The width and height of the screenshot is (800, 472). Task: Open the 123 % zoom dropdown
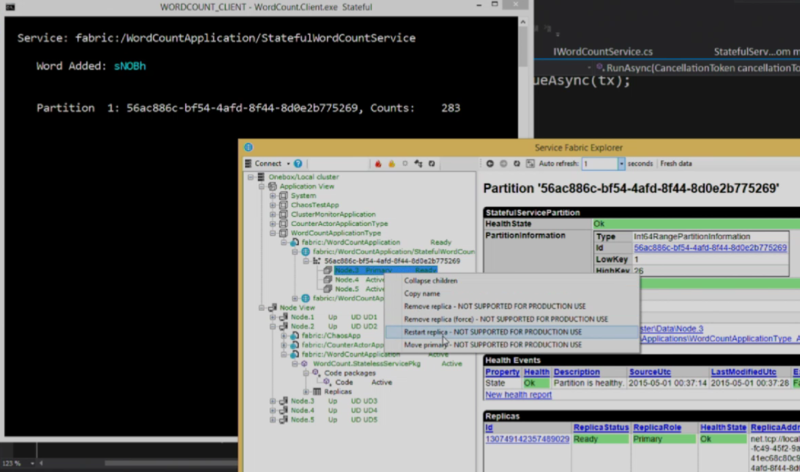[x=32, y=463]
